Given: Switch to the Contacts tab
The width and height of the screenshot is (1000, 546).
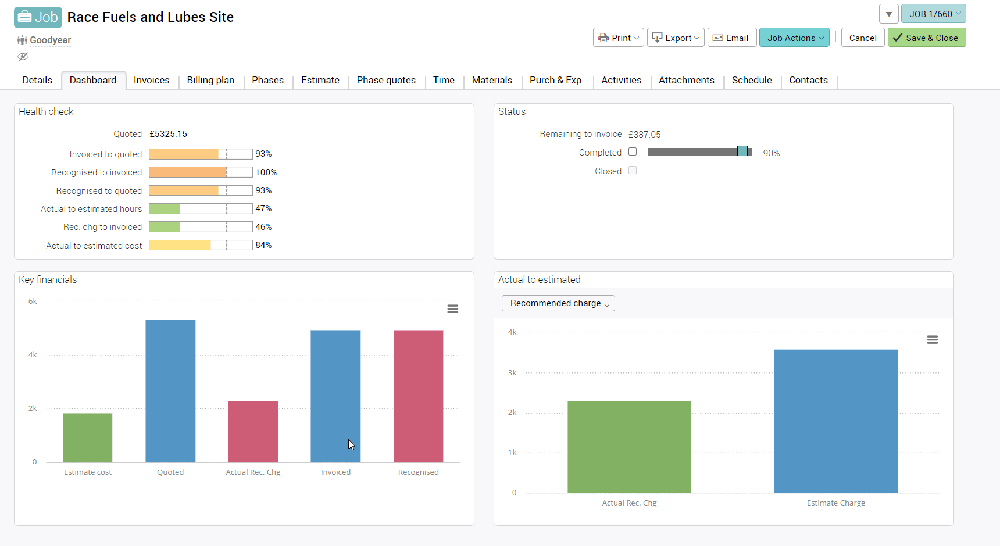Looking at the screenshot, I should tap(808, 80).
